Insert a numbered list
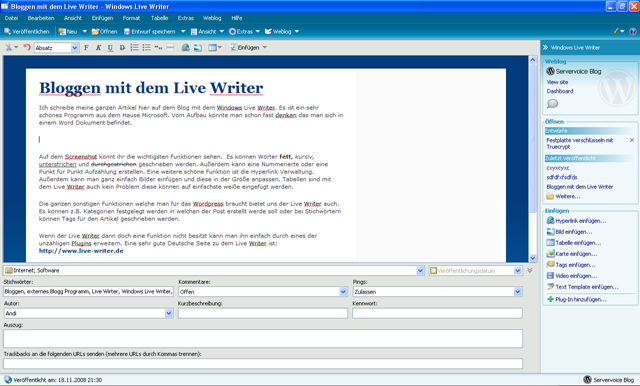This screenshot has width=640, height=386. (134, 48)
